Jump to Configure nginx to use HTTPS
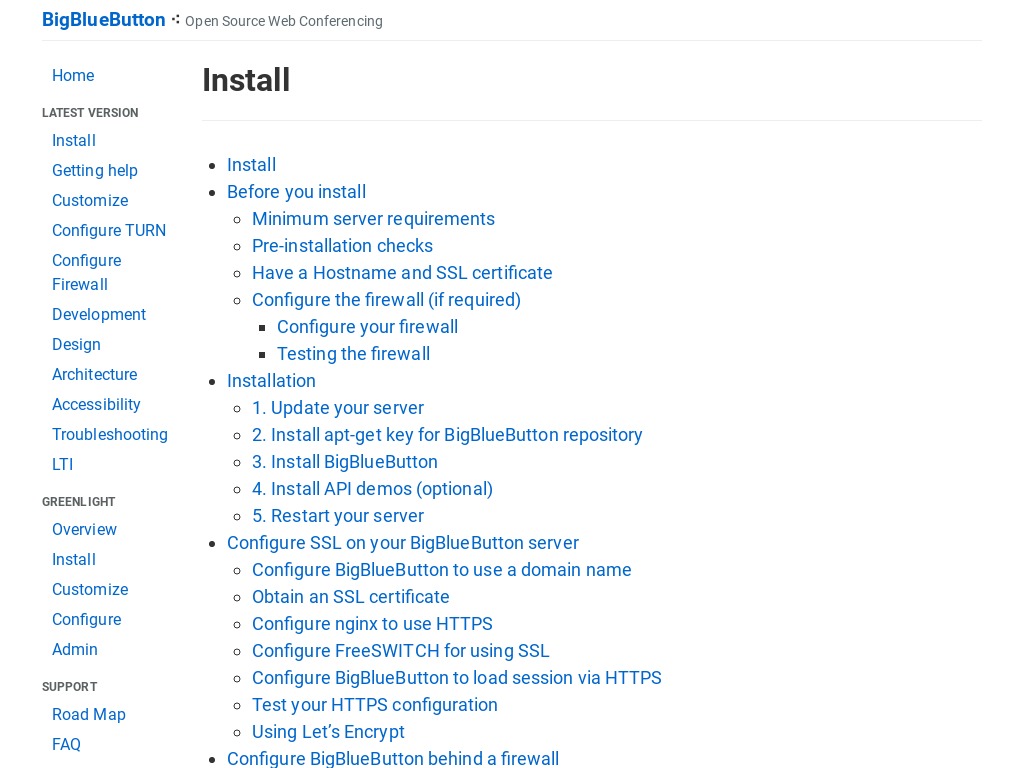Viewport: 1024px width, 768px height. (372, 624)
